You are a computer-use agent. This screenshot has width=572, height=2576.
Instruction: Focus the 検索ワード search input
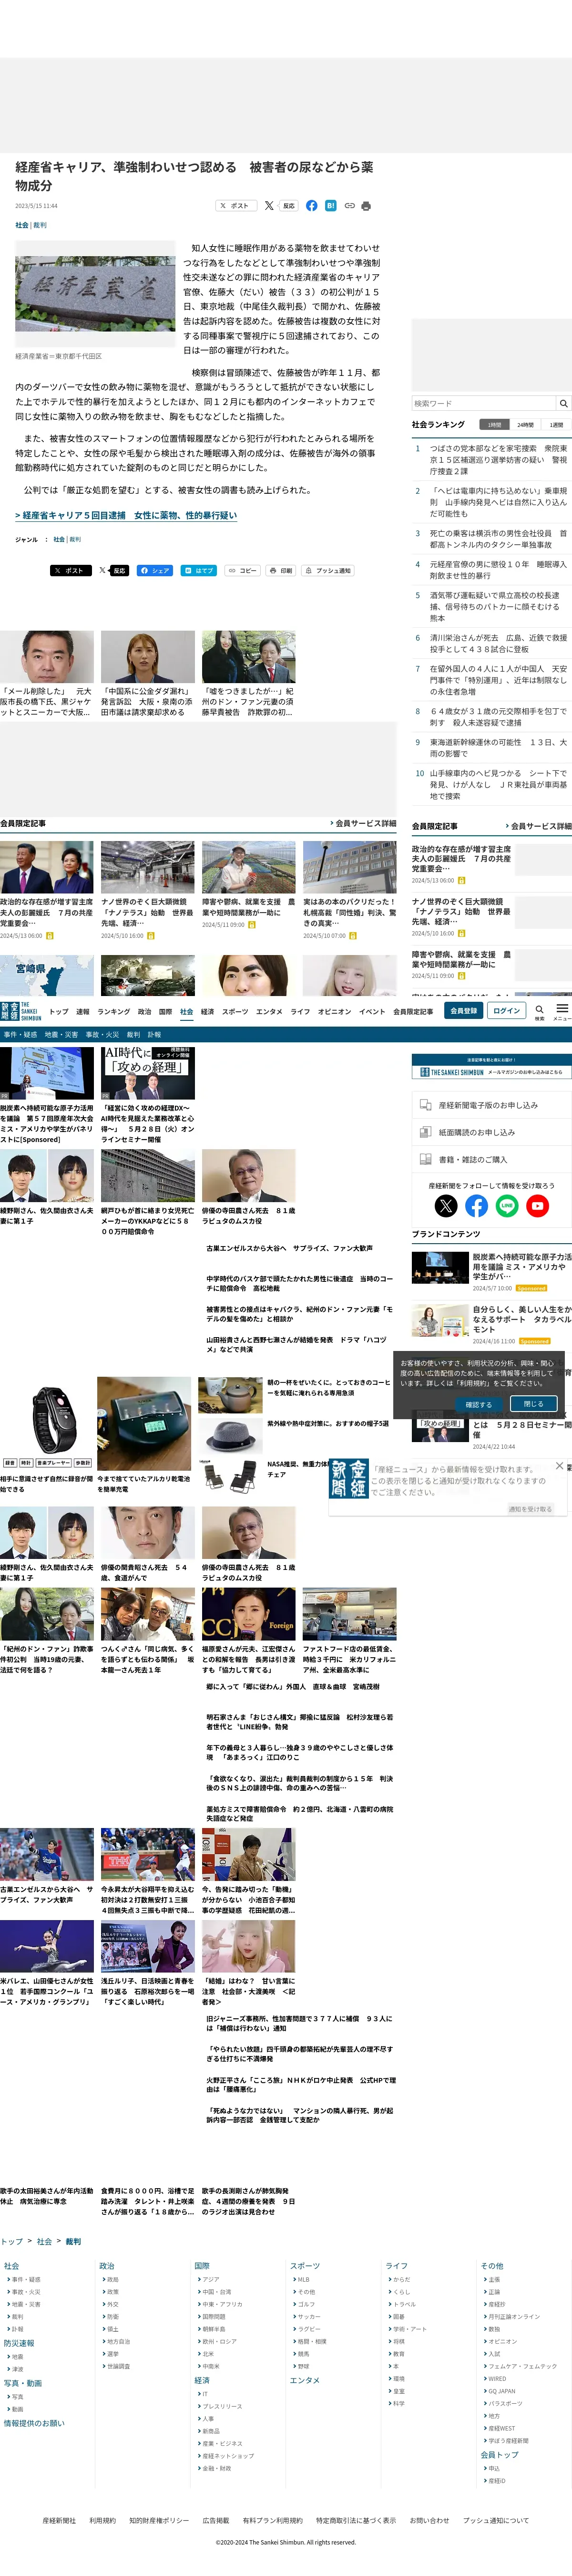click(483, 403)
